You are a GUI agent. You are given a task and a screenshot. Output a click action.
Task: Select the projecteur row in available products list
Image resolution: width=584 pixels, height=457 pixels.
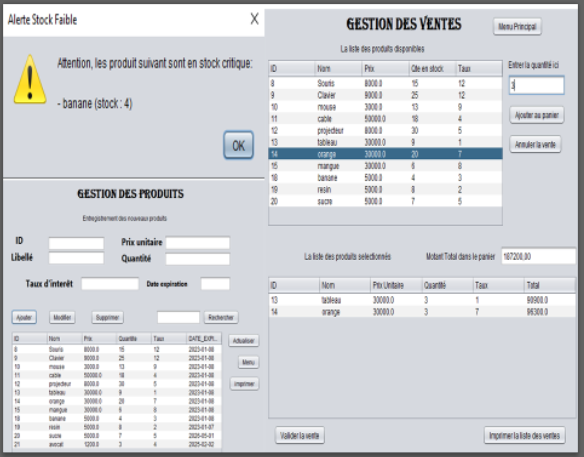(x=385, y=130)
